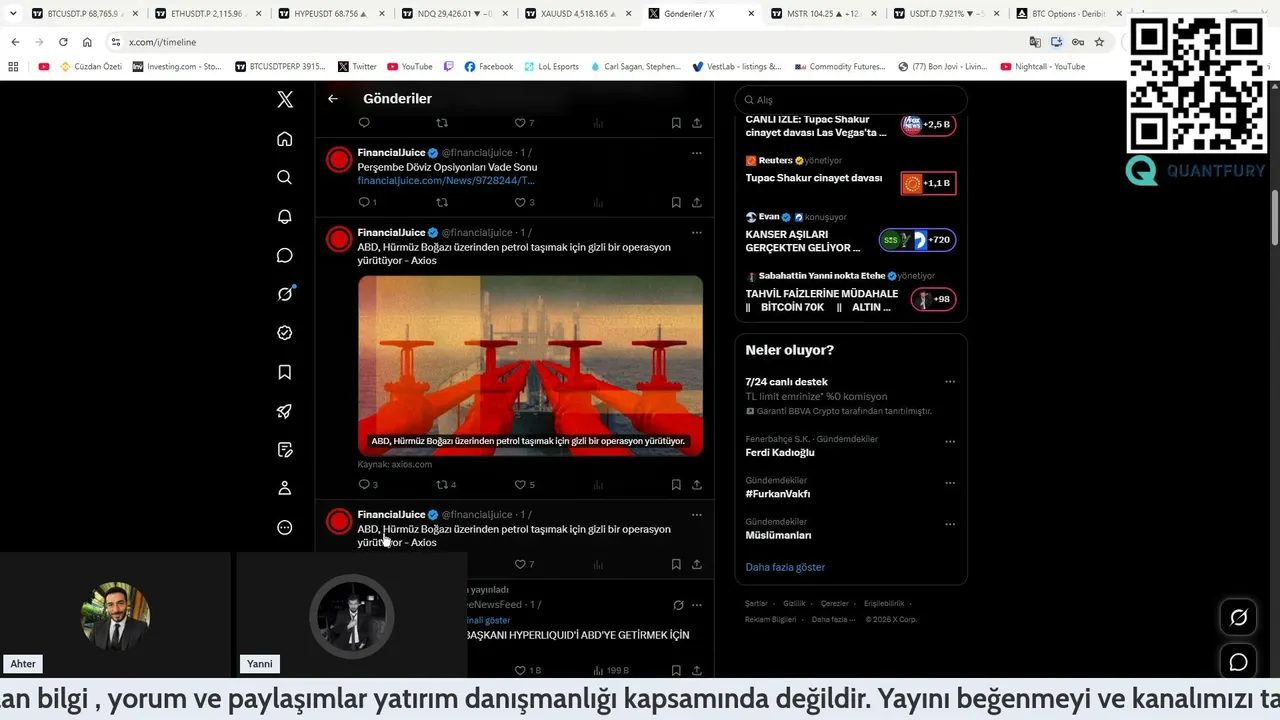Share the HYPERLIQUID post
Viewport: 1280px width, 720px height.
point(697,670)
